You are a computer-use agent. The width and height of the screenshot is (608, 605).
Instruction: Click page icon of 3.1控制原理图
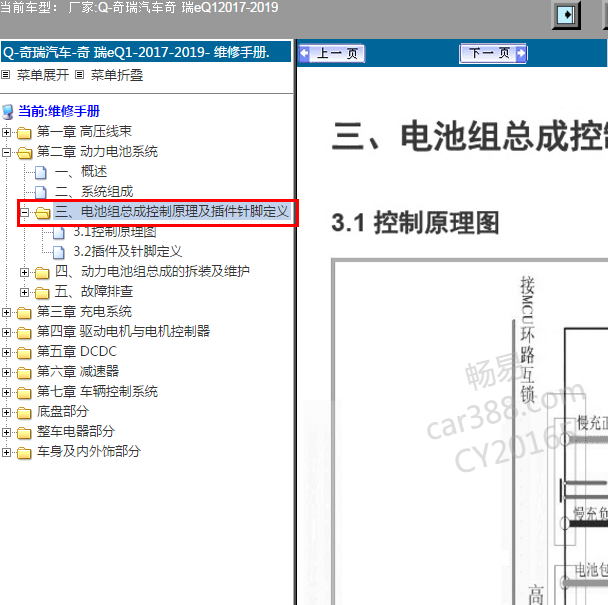click(x=59, y=233)
